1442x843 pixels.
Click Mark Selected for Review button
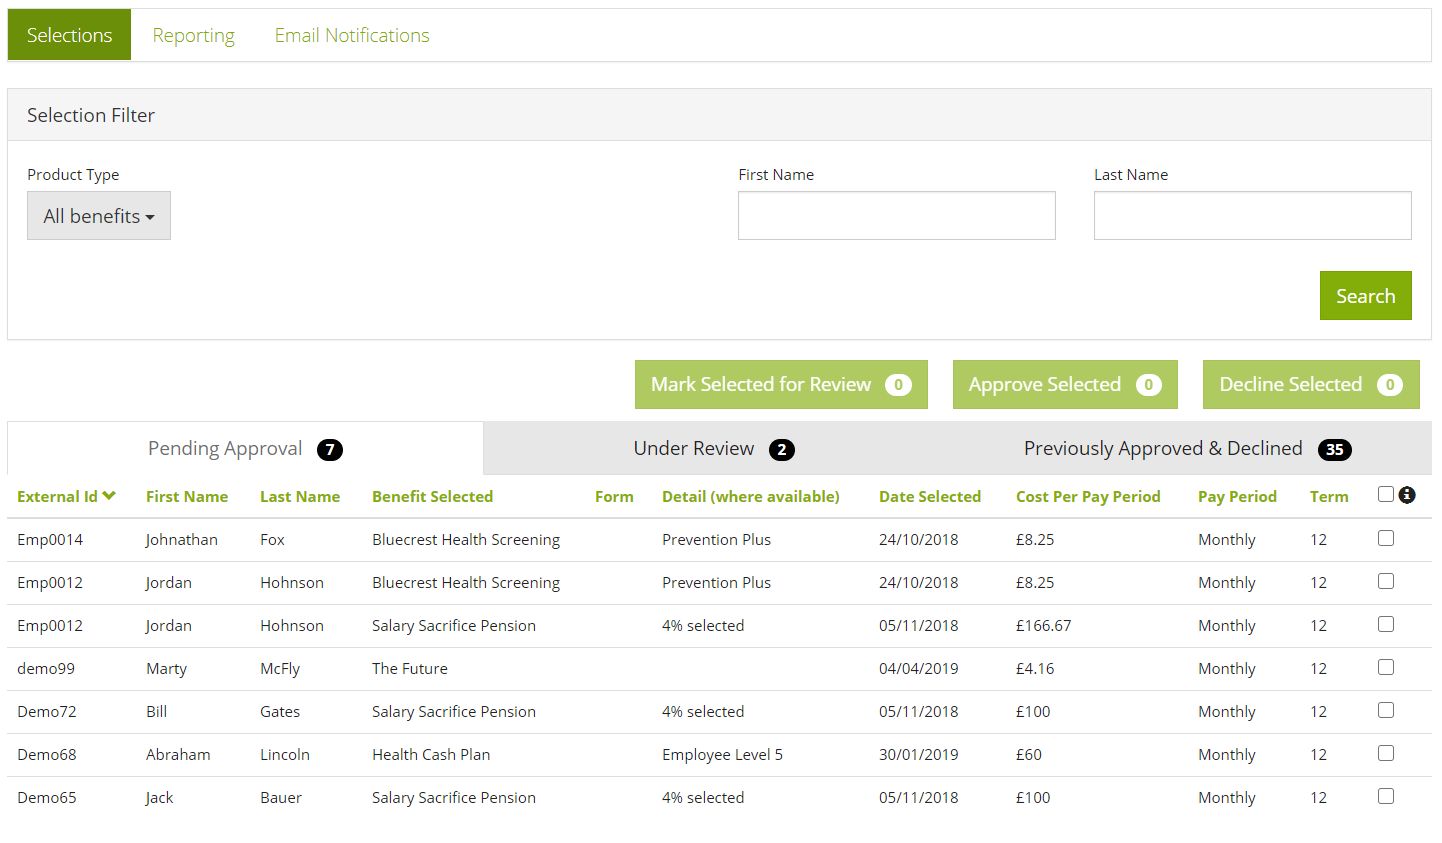(780, 385)
